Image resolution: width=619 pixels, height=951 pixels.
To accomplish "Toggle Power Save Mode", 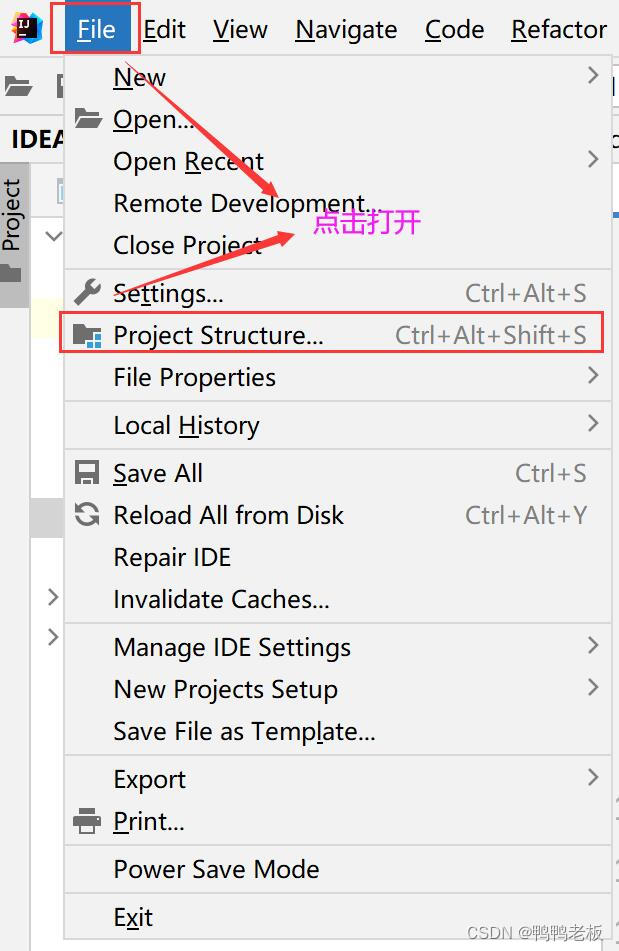I will [x=216, y=869].
